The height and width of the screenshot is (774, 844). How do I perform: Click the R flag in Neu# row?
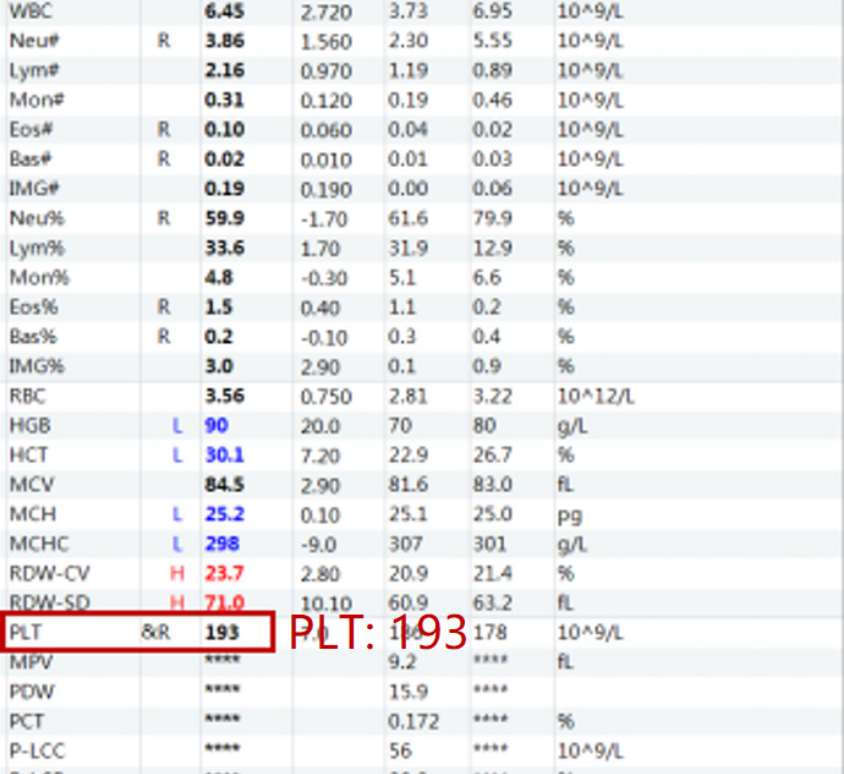163,42
